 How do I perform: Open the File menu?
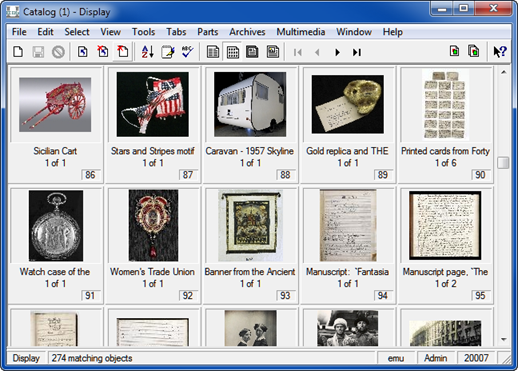pyautogui.click(x=19, y=32)
